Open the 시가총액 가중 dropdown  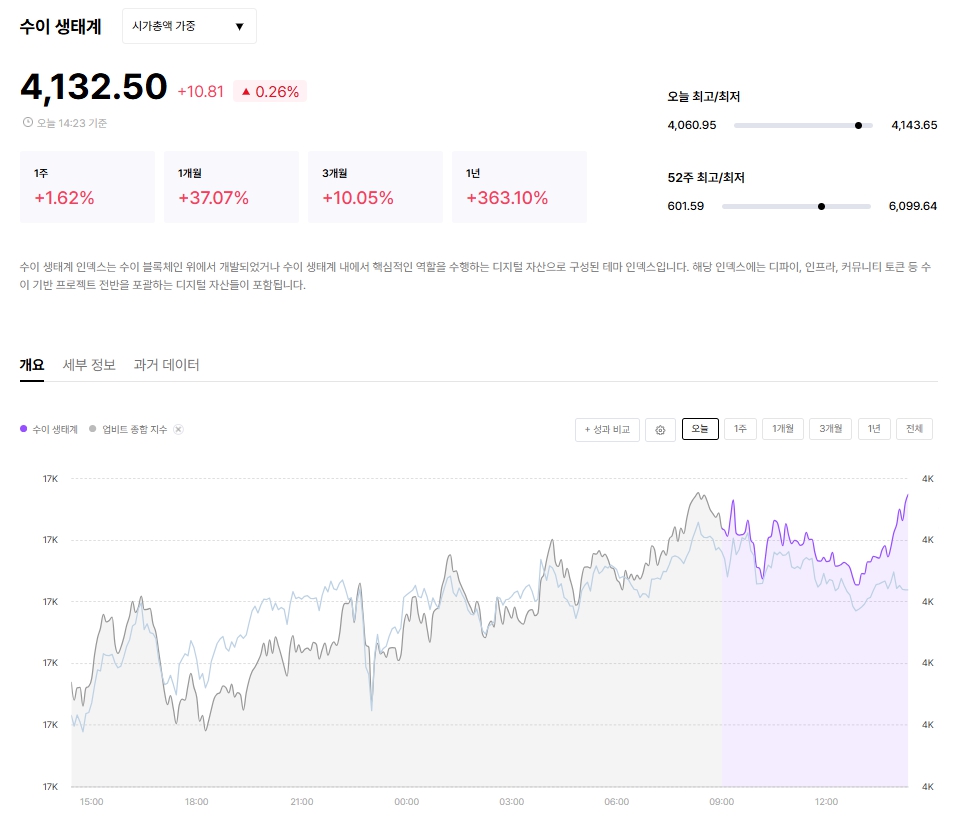click(189, 26)
